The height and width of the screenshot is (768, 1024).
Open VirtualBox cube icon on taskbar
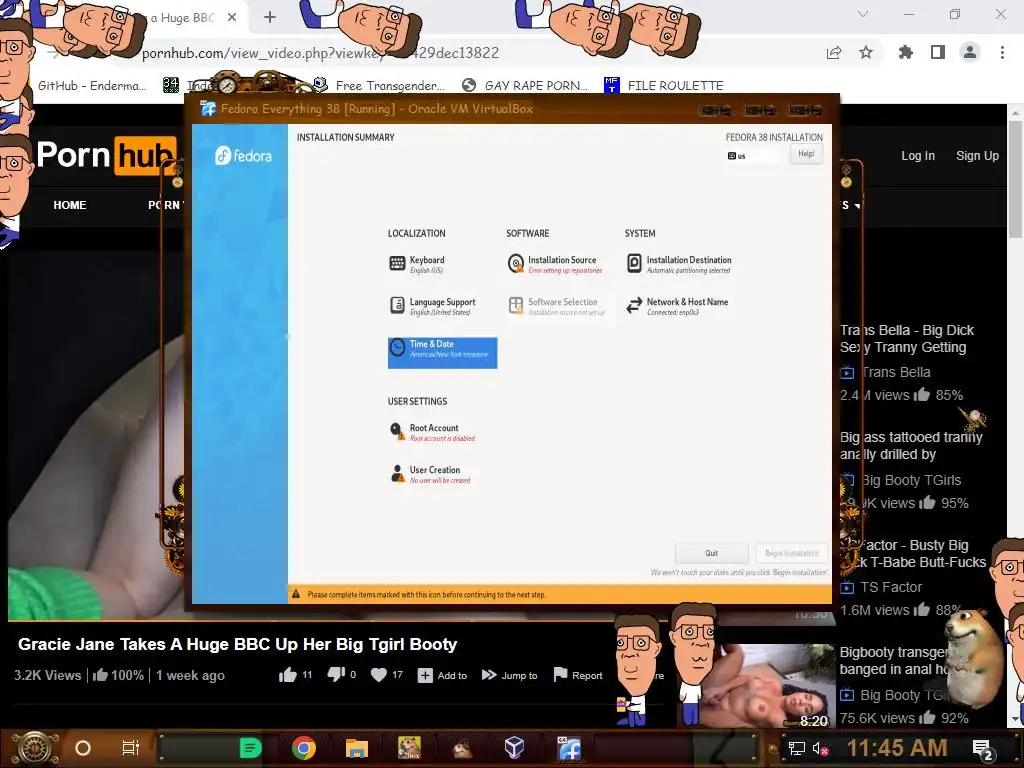515,747
